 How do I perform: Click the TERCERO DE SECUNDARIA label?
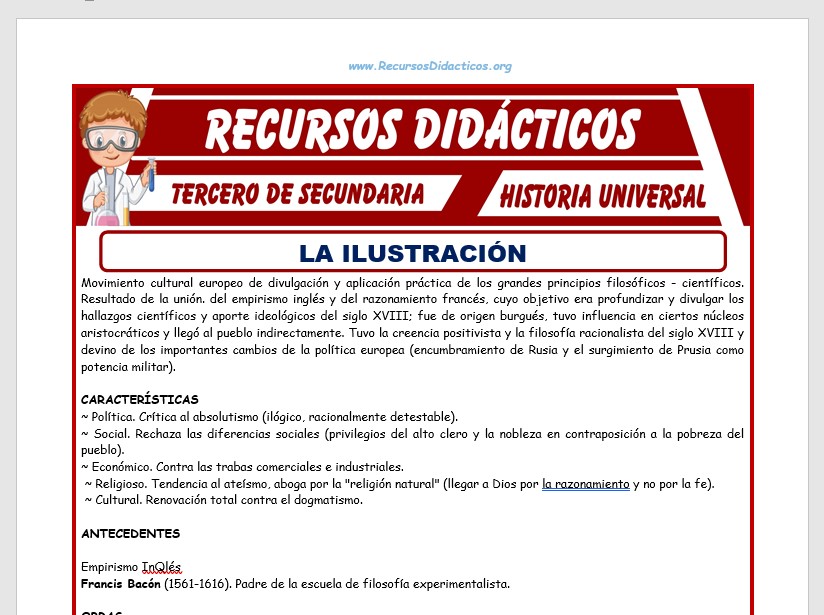pyautogui.click(x=297, y=194)
